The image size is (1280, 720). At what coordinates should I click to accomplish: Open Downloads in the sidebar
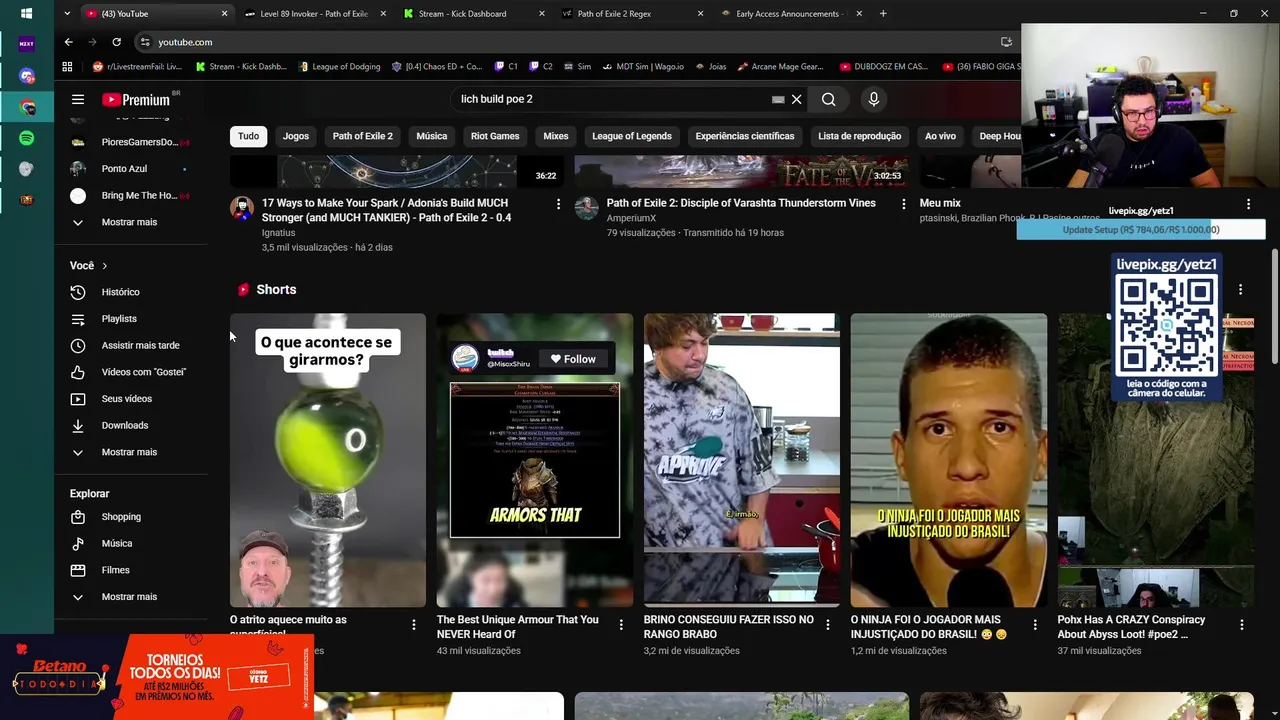pos(124,425)
